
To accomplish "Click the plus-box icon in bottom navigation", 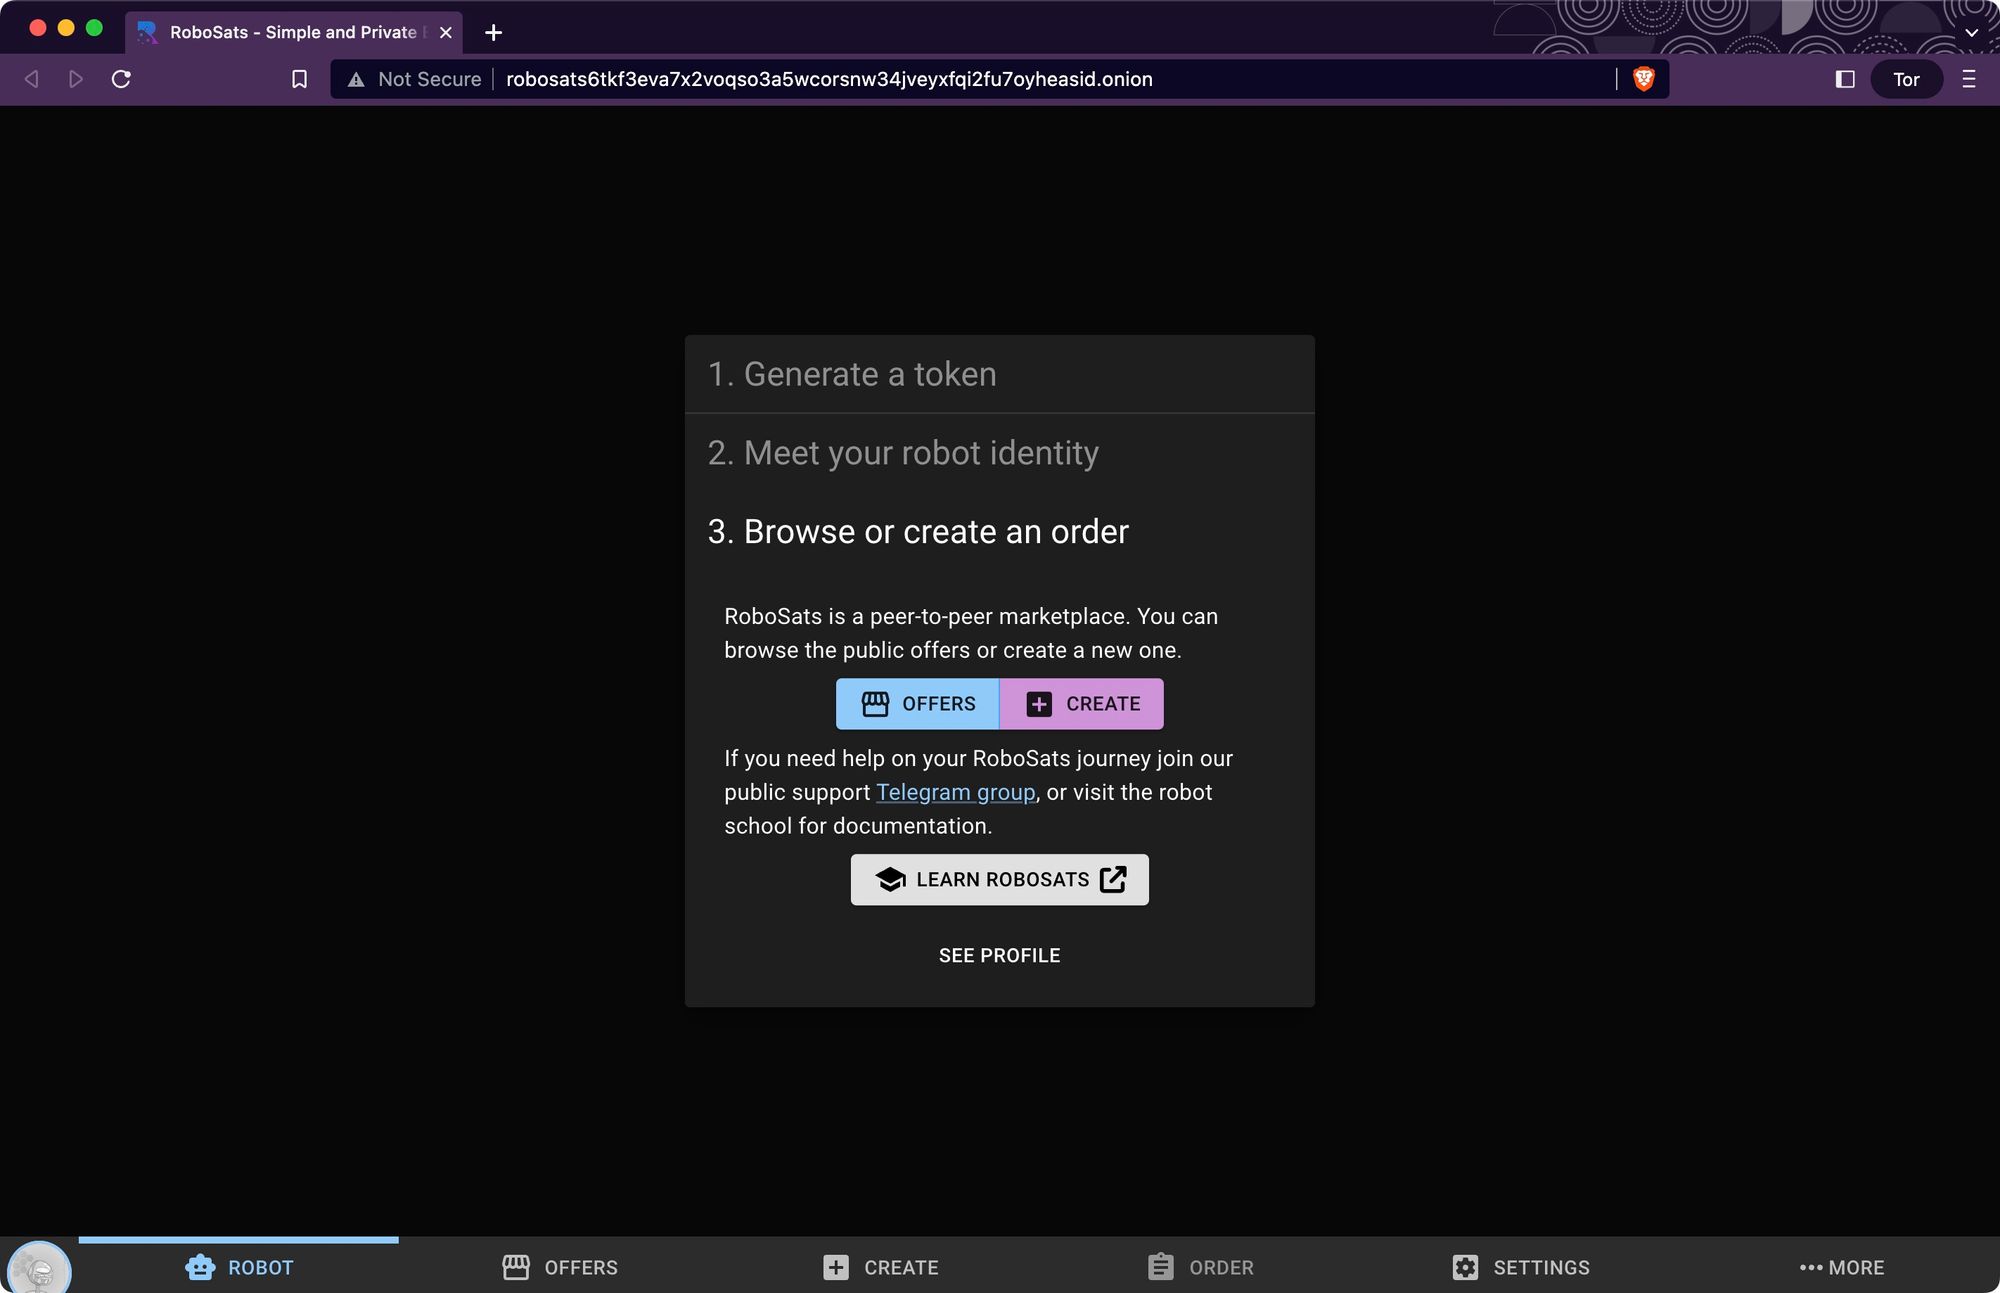I will (836, 1267).
